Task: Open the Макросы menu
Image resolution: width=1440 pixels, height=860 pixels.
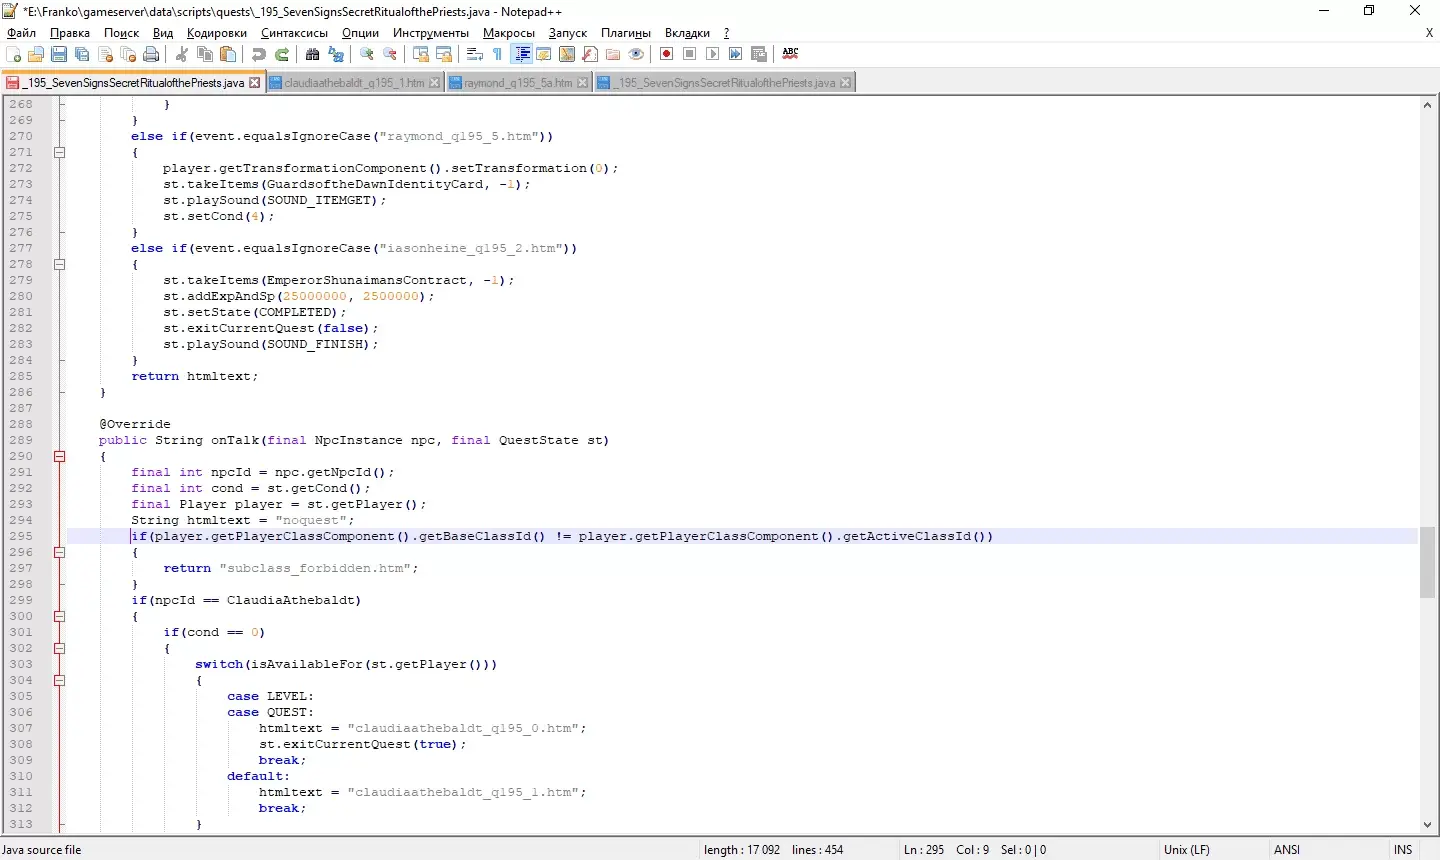Action: point(509,33)
